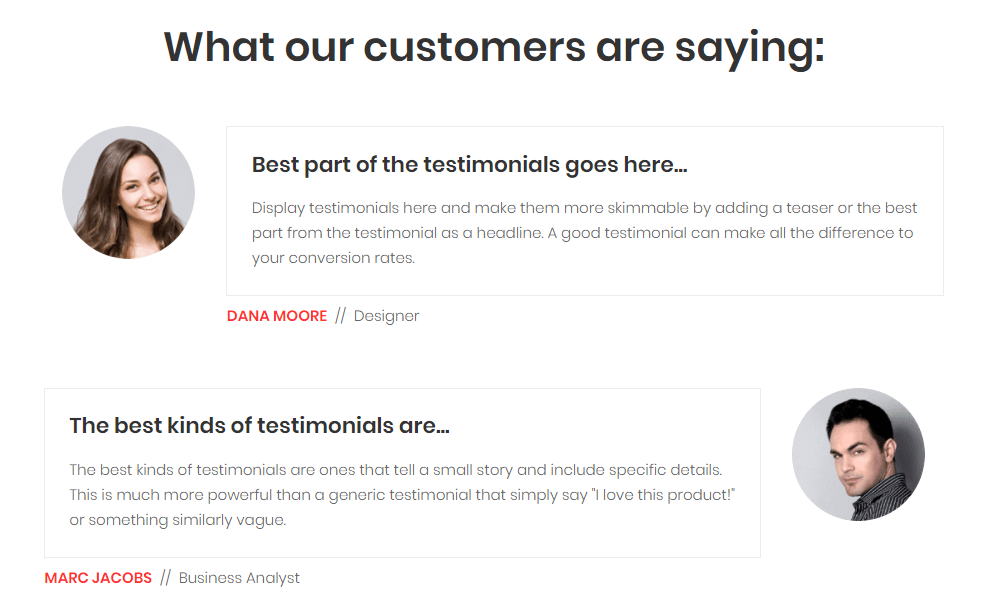Click the double-slash separator after DANA MOORE
1005x614 pixels.
(340, 316)
